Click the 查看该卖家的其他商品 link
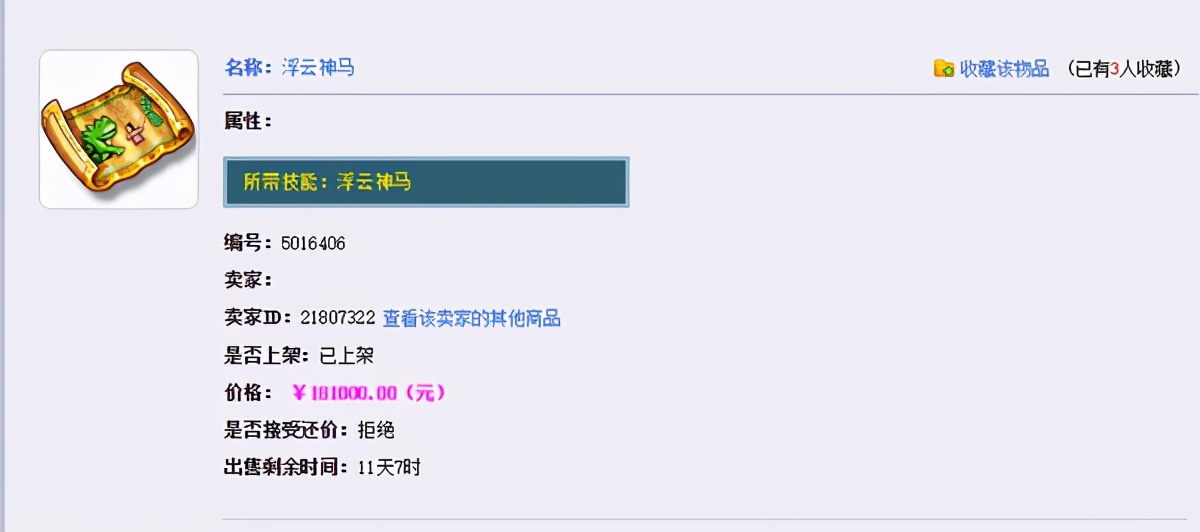Image resolution: width=1200 pixels, height=532 pixels. [x=472, y=318]
